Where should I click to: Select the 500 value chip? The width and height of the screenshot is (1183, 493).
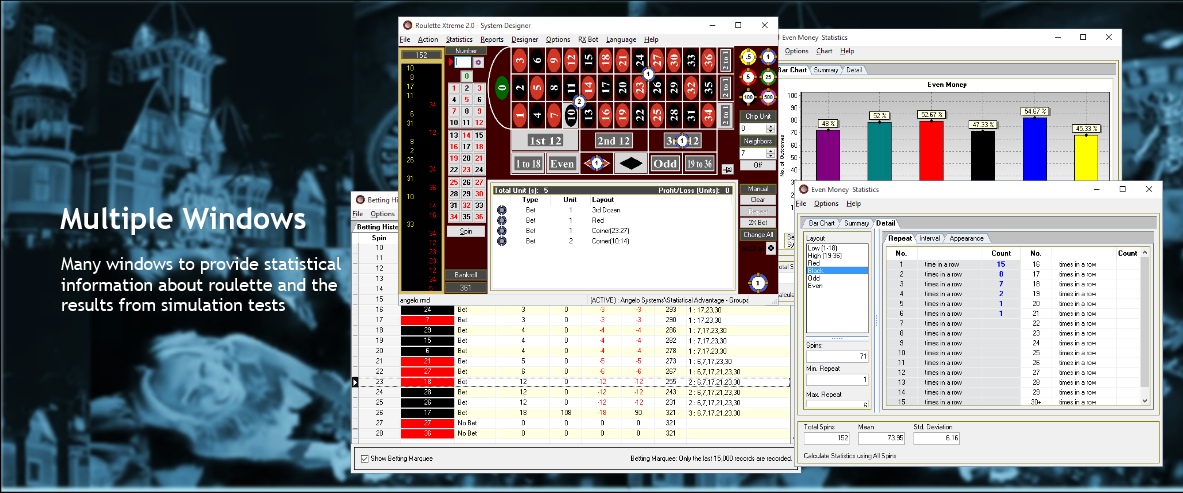point(768,97)
